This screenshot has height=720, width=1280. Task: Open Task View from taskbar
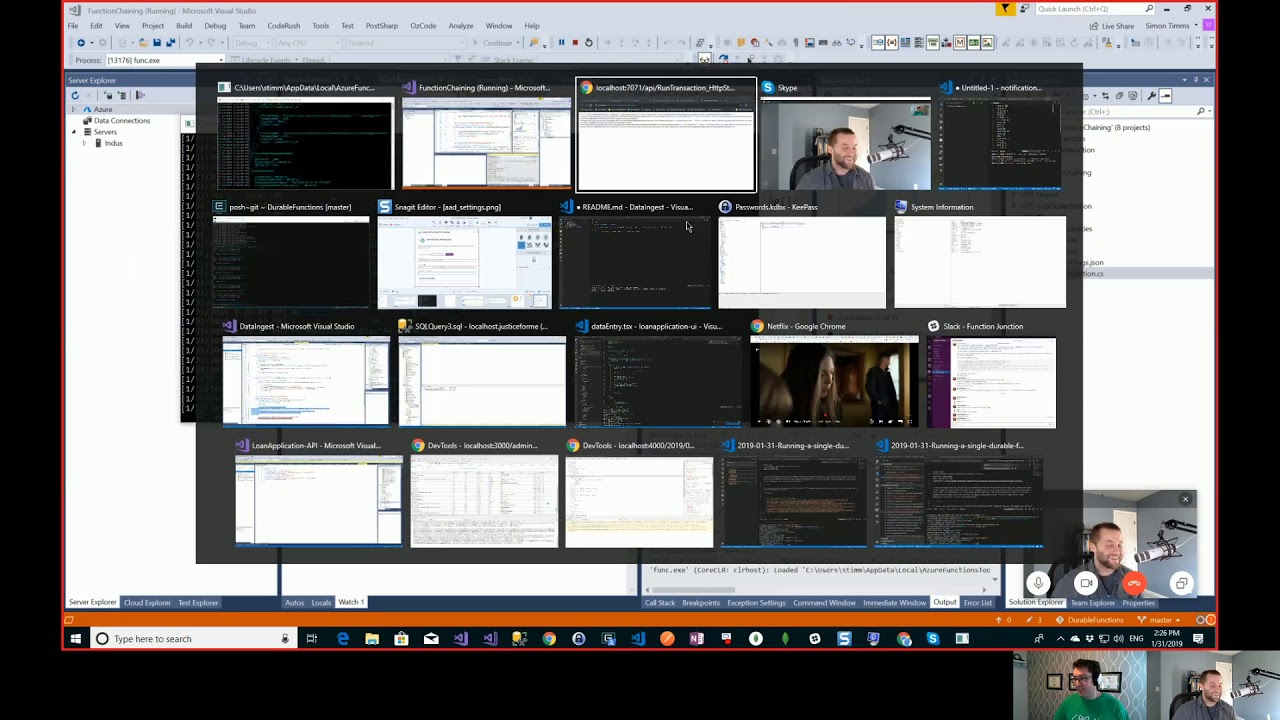coord(312,638)
